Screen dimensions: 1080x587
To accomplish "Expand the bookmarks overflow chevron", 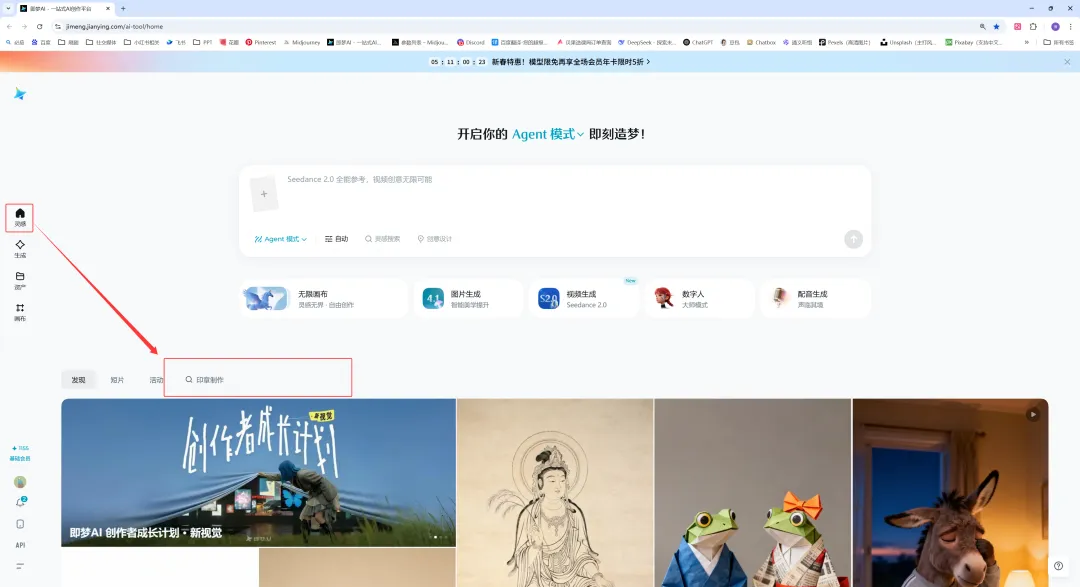I will 1026,43.
